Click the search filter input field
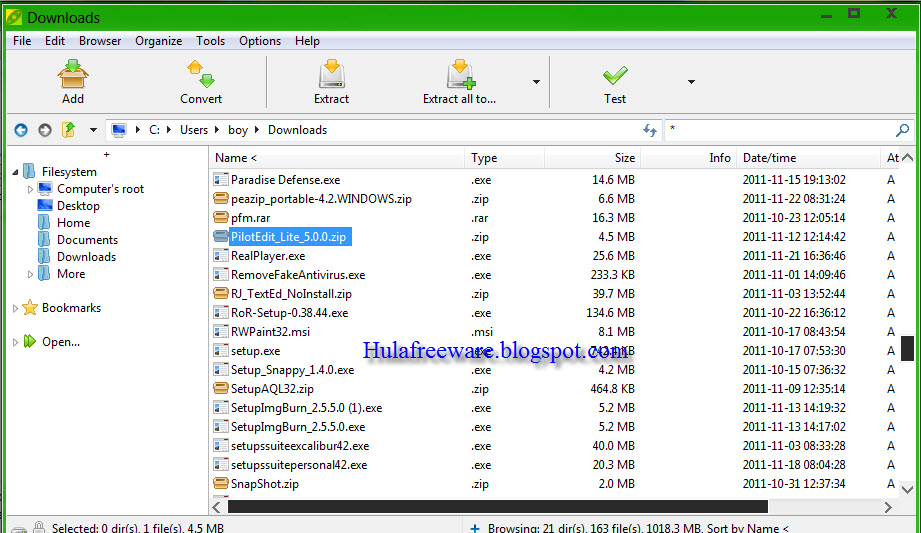921x533 pixels. pos(779,130)
